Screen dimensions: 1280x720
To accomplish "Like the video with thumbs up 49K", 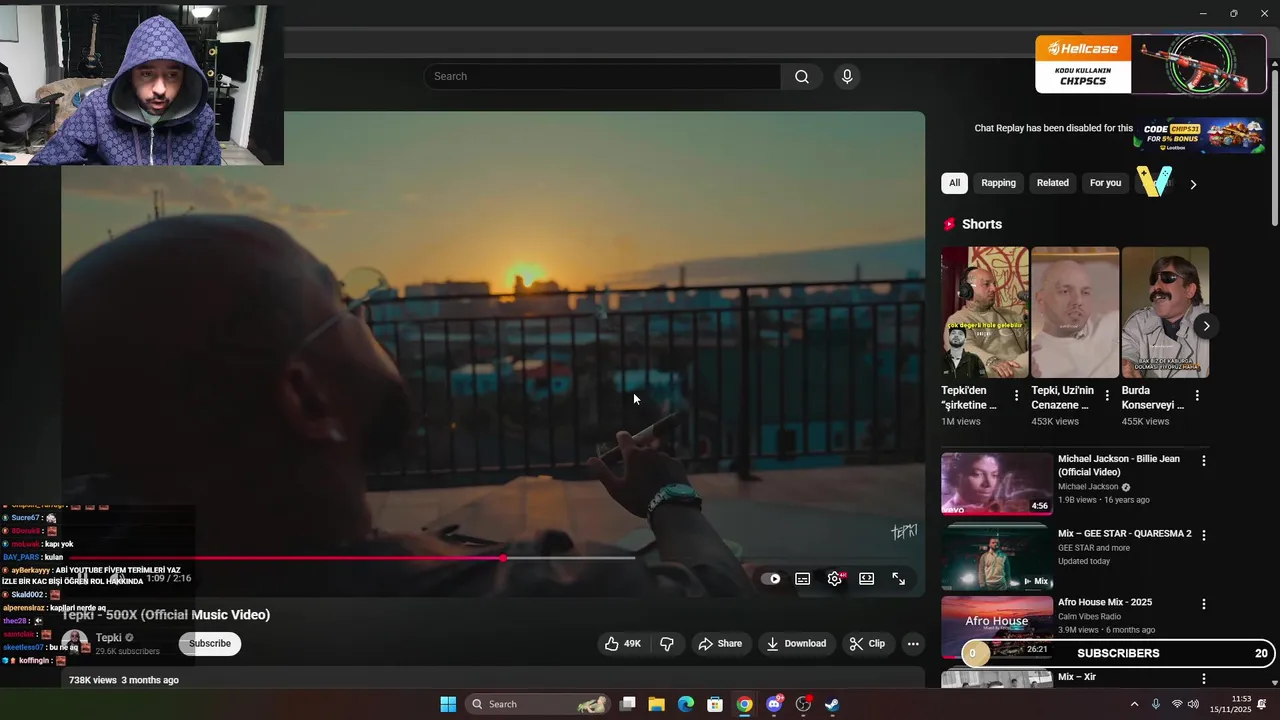I will point(622,644).
